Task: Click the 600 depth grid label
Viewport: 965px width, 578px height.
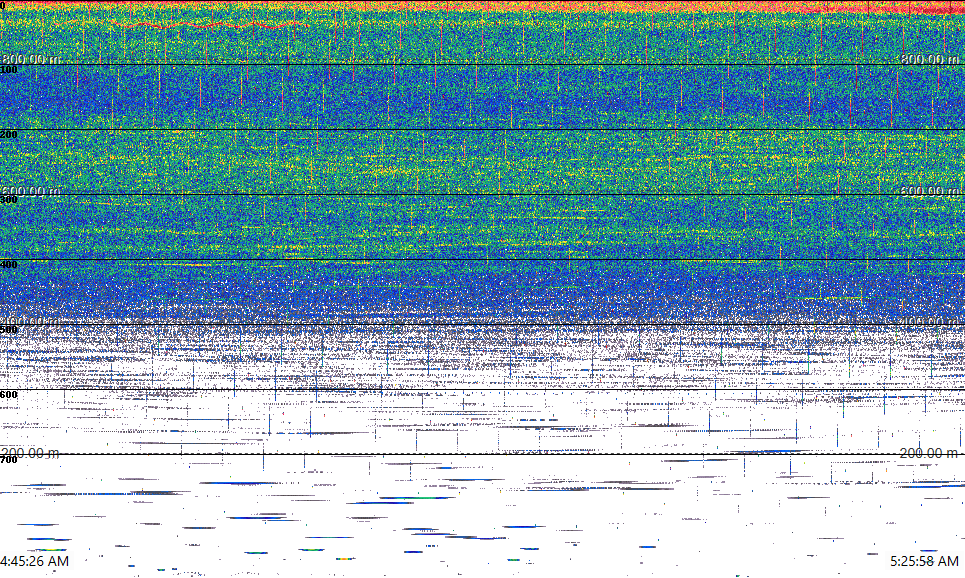Action: (x=9, y=395)
